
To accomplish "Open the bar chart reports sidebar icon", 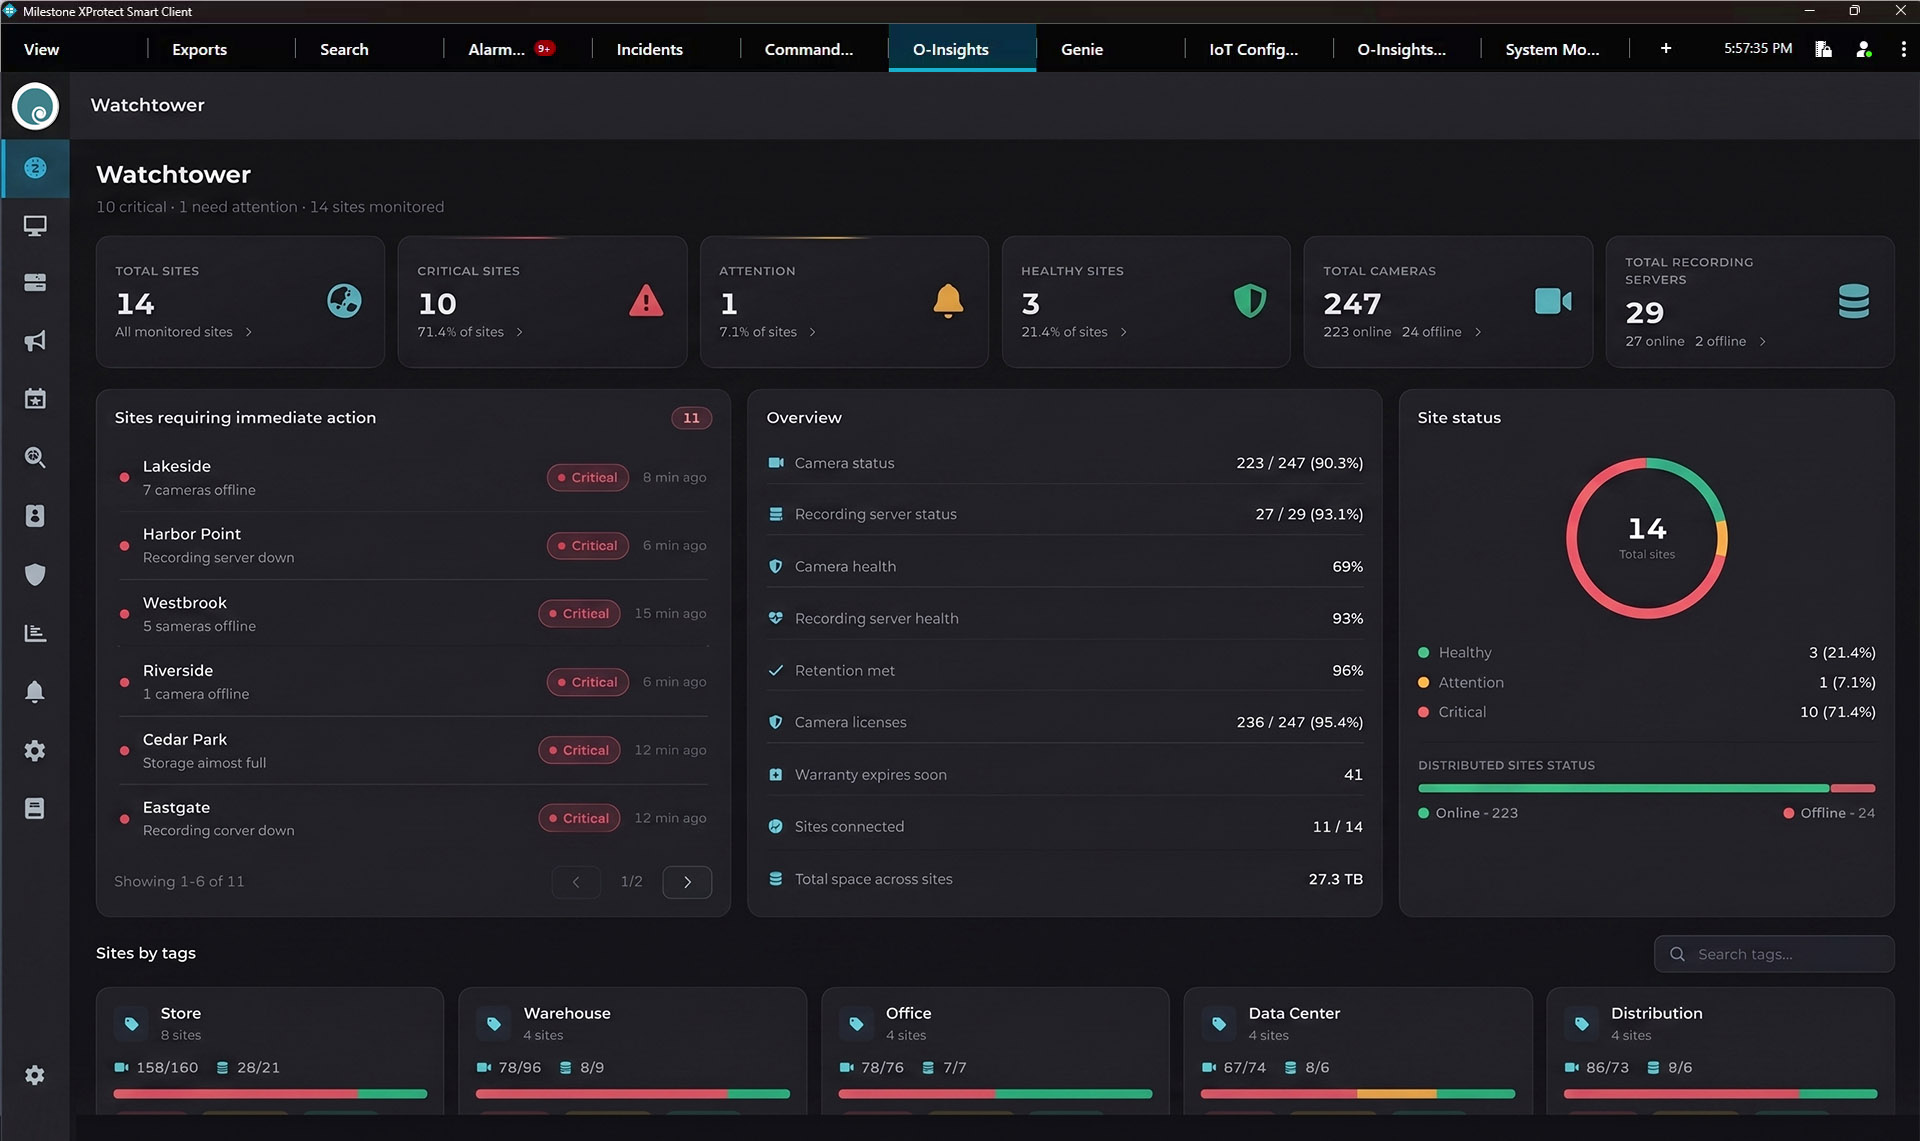I will tap(35, 633).
